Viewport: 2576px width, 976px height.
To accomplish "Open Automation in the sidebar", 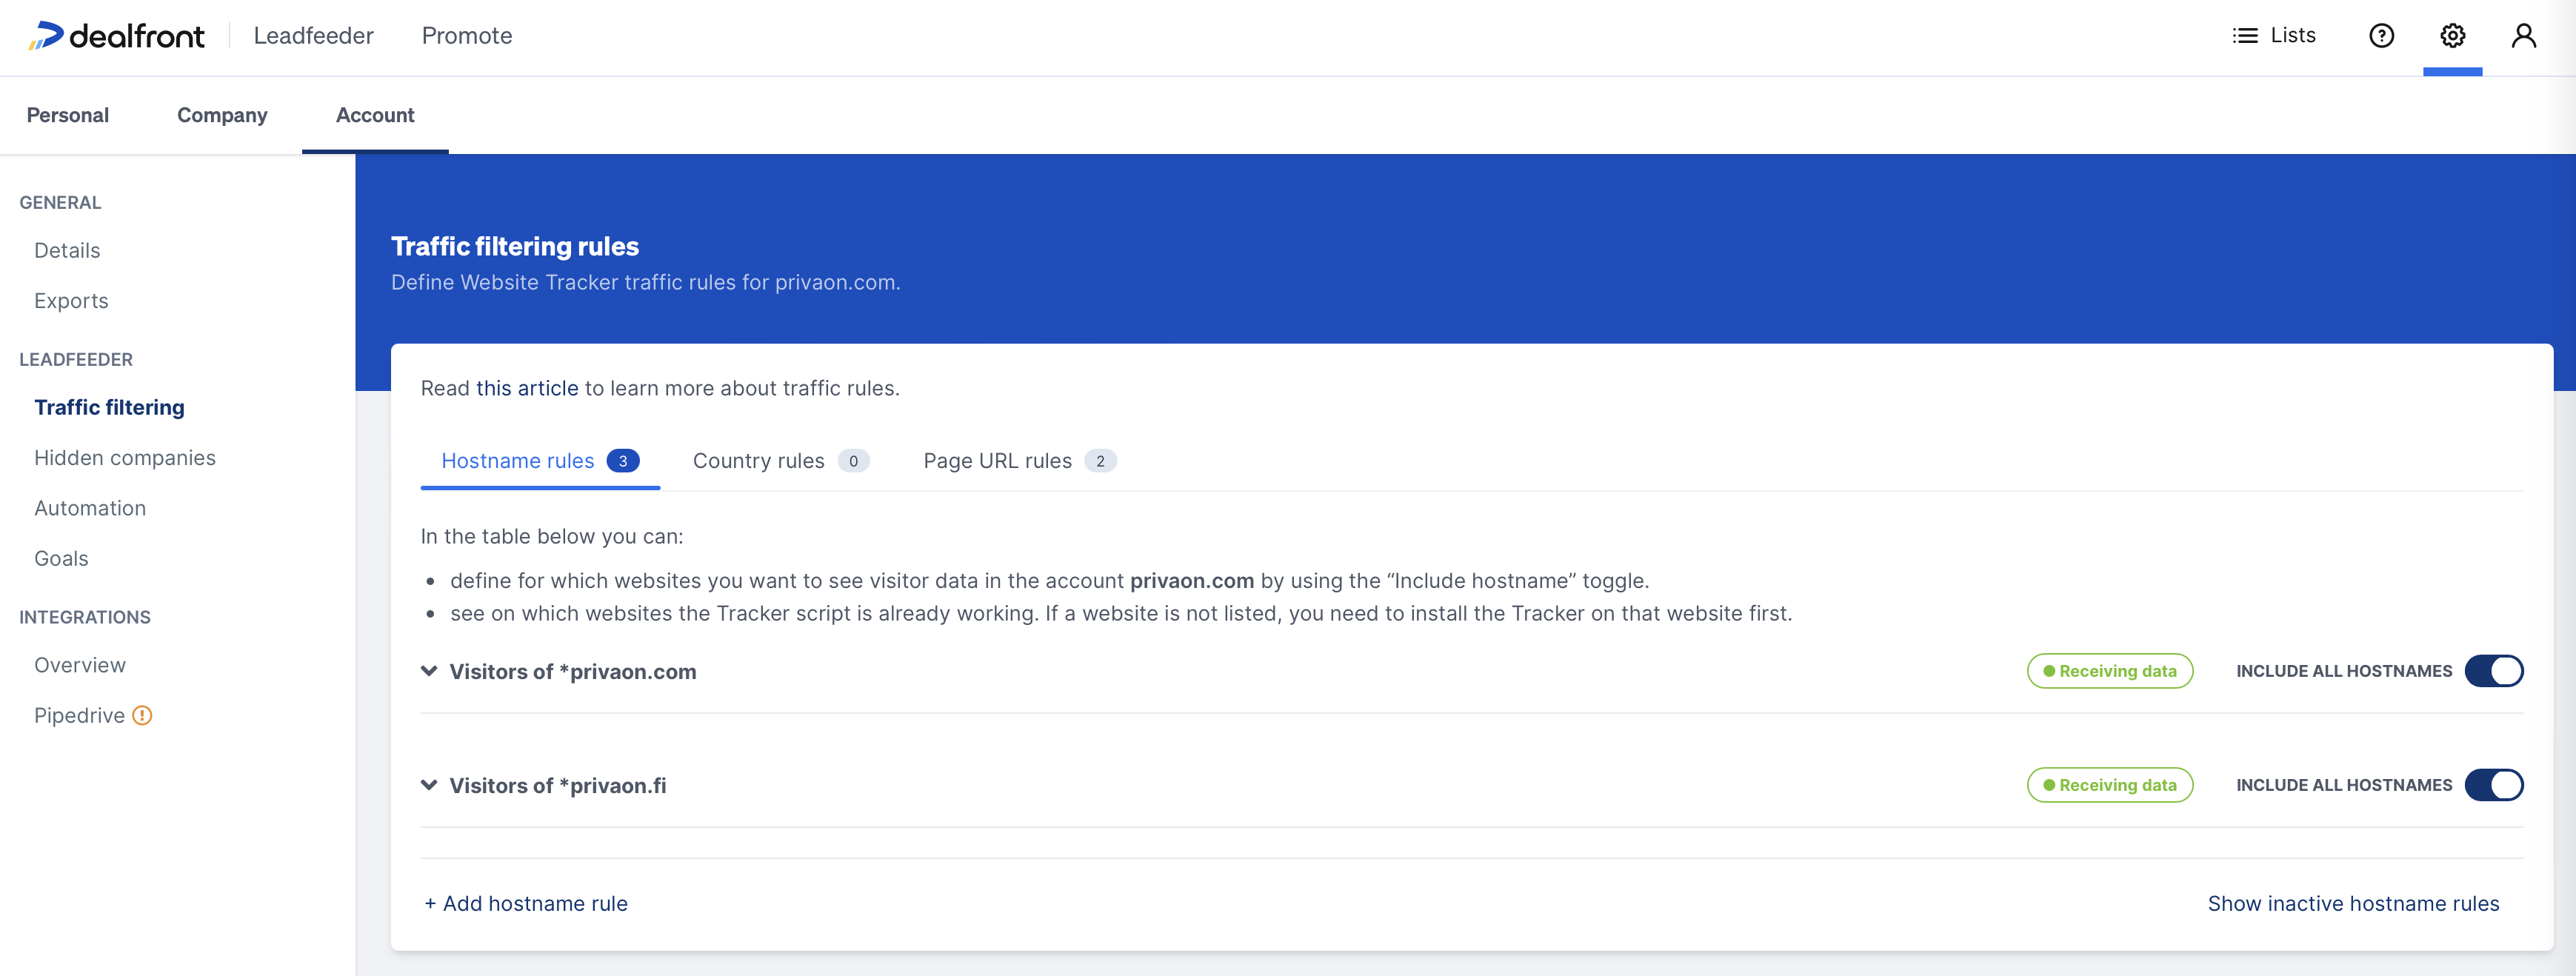I will pos(90,508).
